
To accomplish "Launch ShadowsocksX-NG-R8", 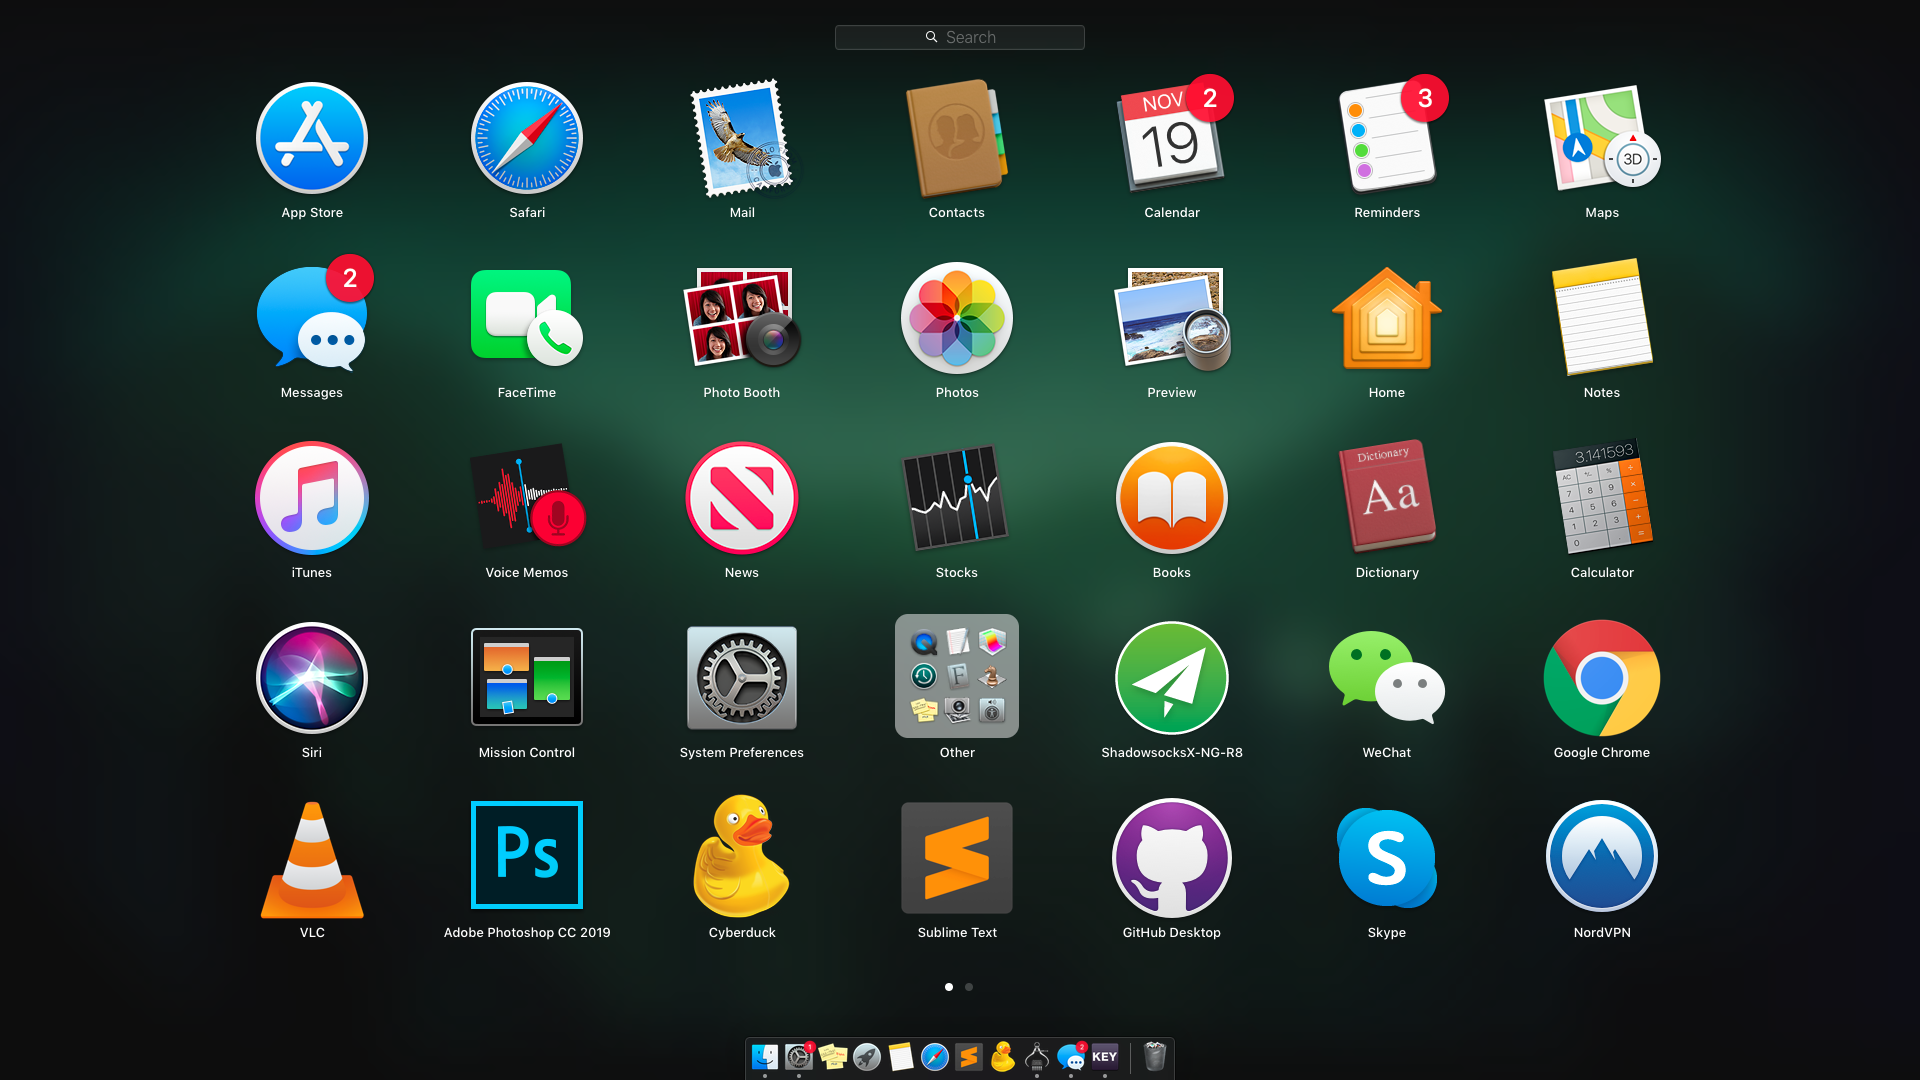I will point(1172,678).
